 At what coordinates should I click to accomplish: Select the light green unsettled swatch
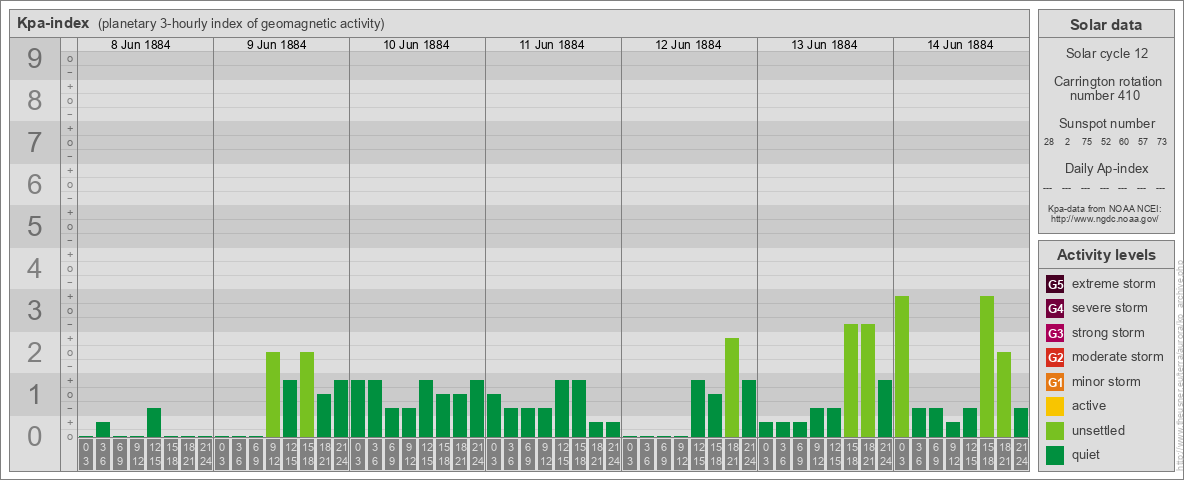[x=1055, y=431]
